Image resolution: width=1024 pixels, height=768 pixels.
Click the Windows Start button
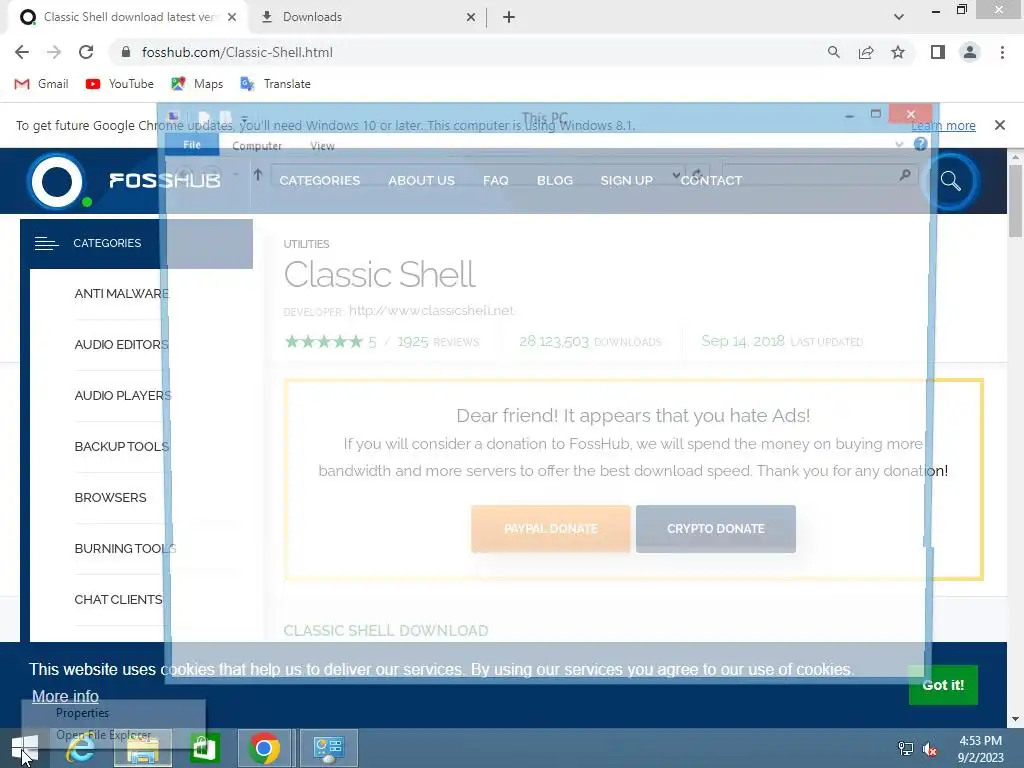(x=25, y=748)
